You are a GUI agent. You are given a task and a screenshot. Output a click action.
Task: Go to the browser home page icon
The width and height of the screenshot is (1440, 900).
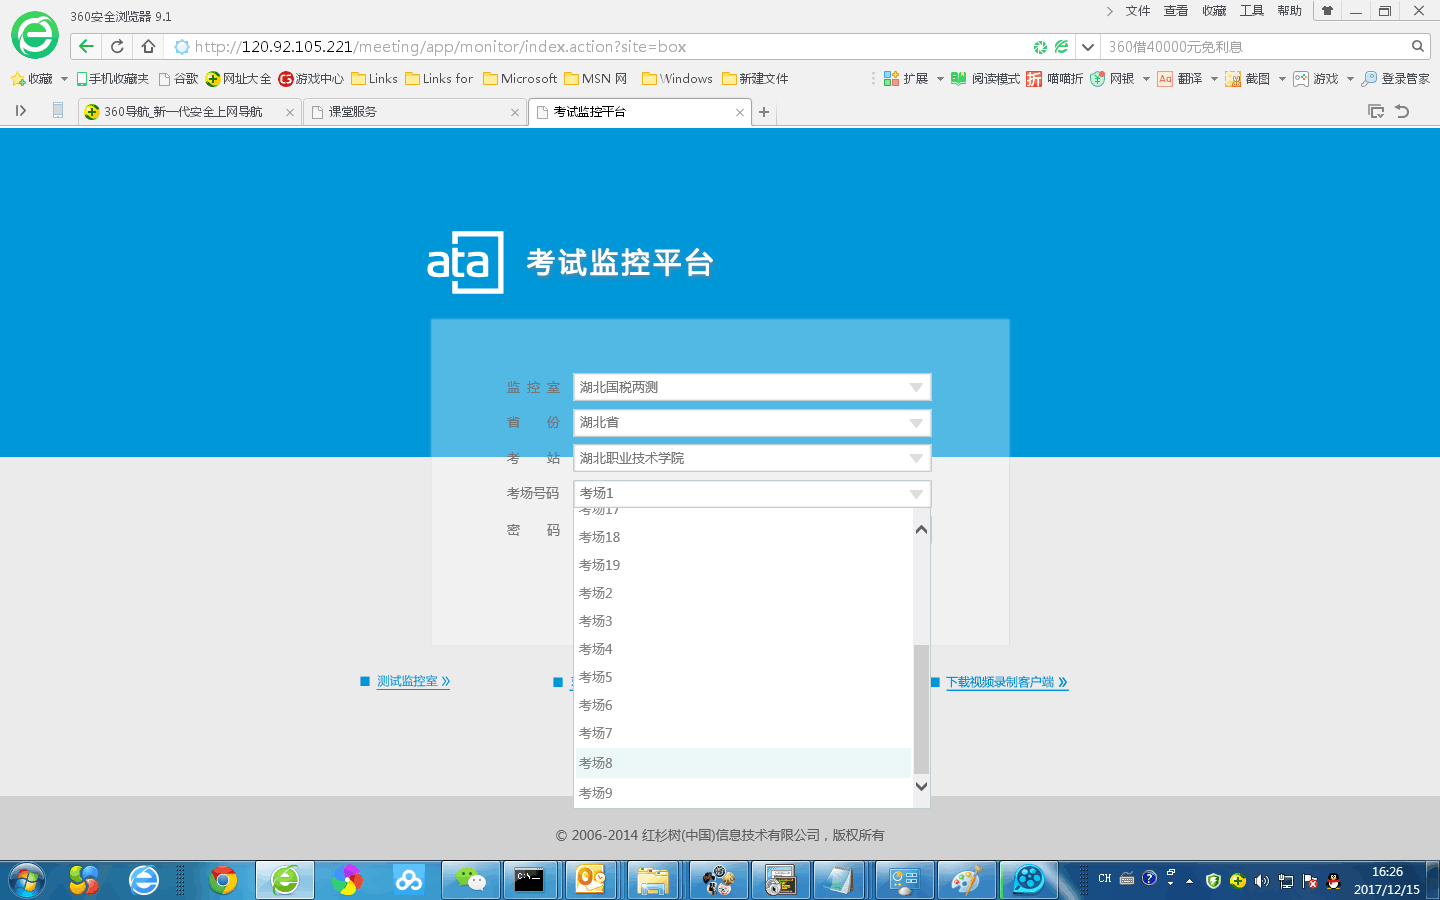(148, 46)
